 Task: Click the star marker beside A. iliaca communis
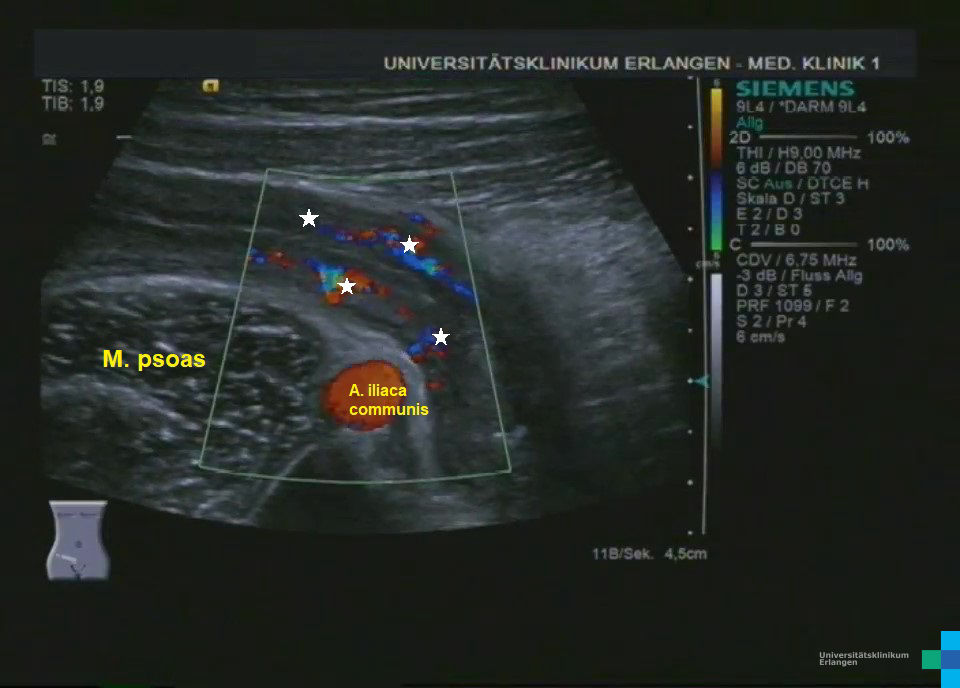click(441, 337)
